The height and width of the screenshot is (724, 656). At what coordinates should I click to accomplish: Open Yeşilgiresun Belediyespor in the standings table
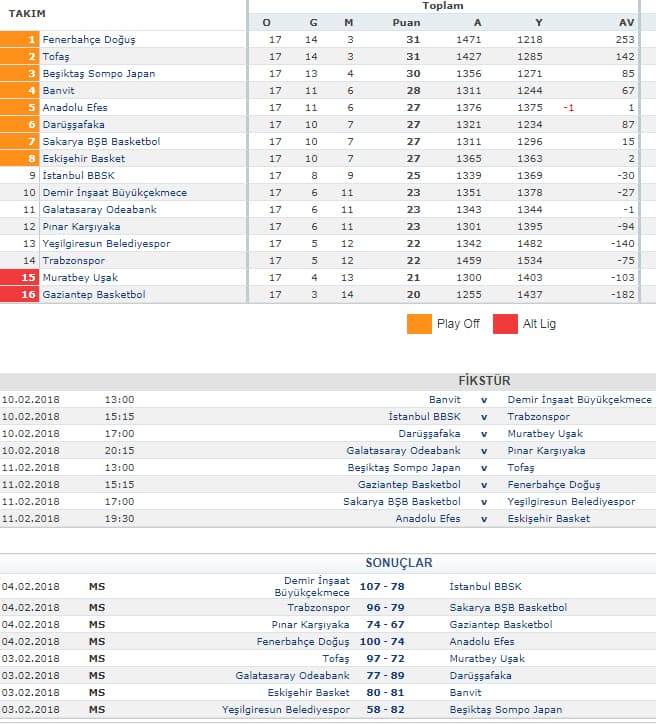[106, 244]
